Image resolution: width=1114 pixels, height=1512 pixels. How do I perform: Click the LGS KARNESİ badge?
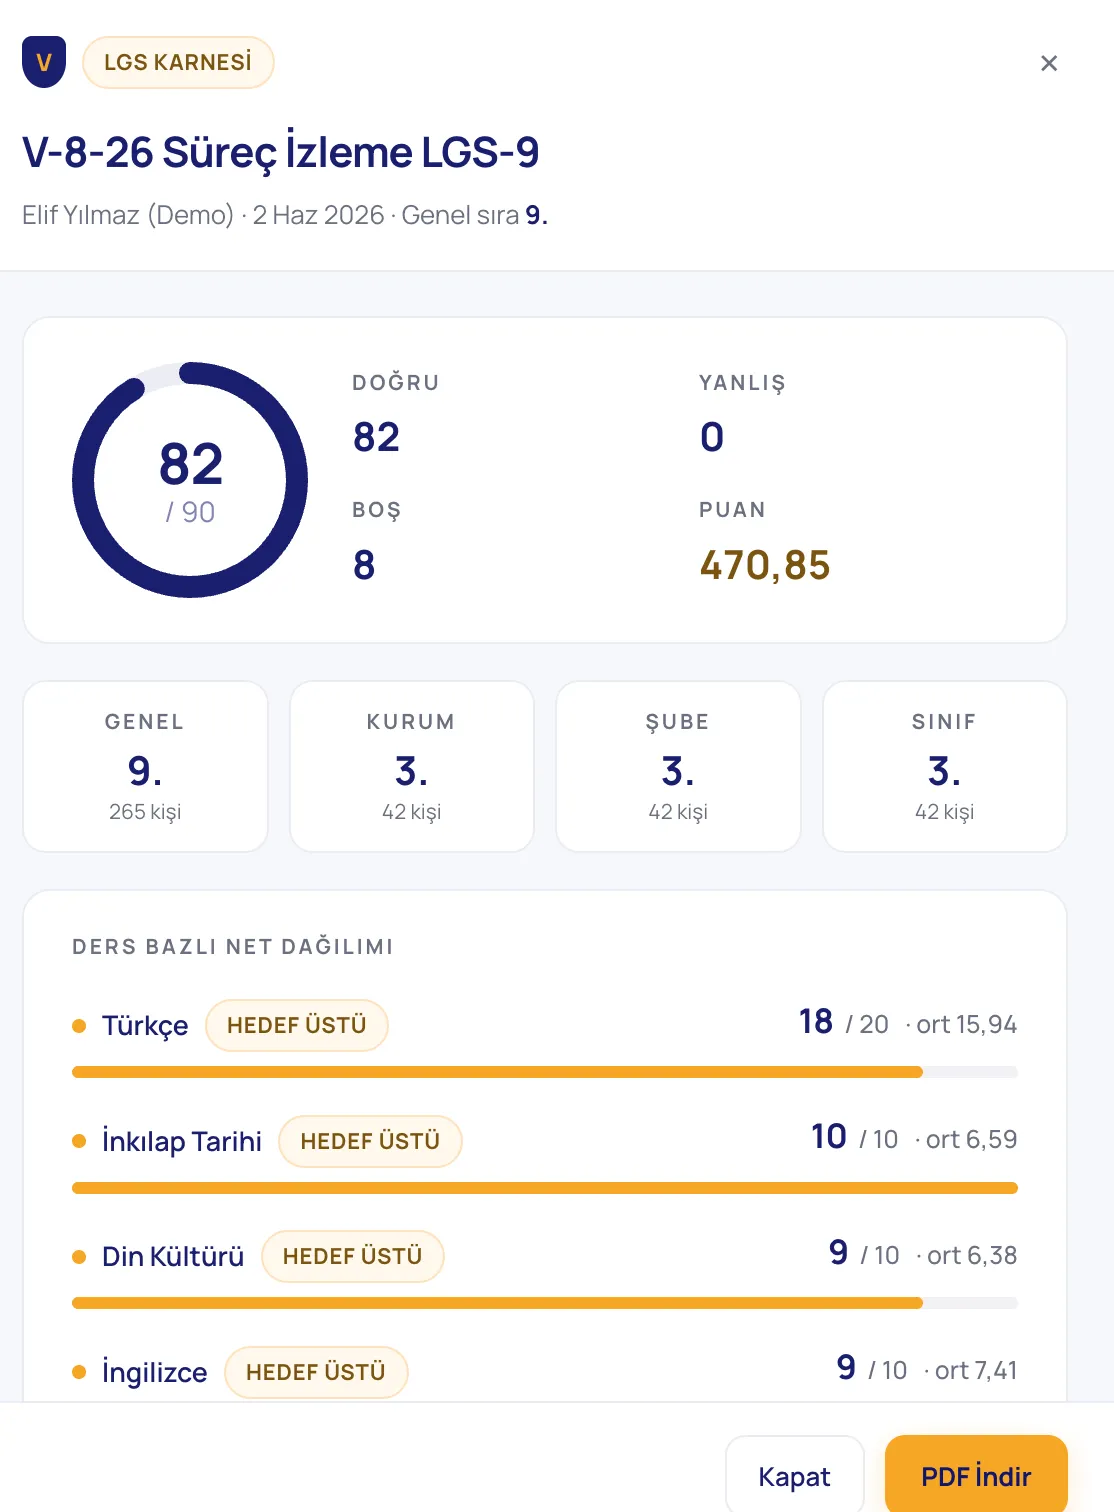point(178,62)
